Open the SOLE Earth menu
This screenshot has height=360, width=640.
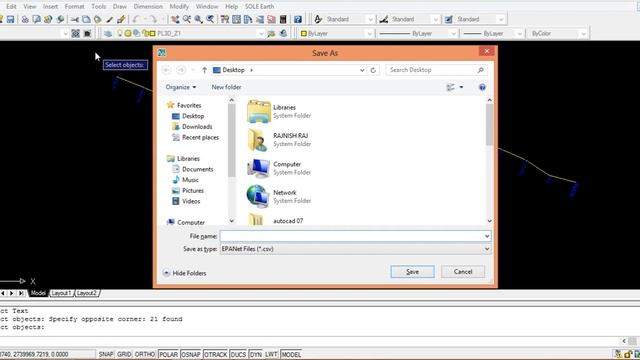pos(260,7)
